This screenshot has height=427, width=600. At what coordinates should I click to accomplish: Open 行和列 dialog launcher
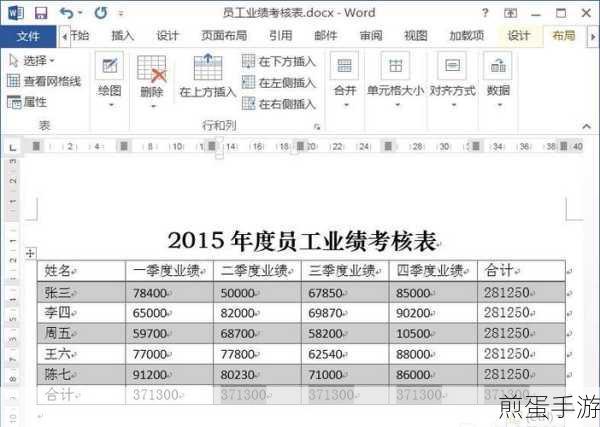pyautogui.click(x=317, y=127)
